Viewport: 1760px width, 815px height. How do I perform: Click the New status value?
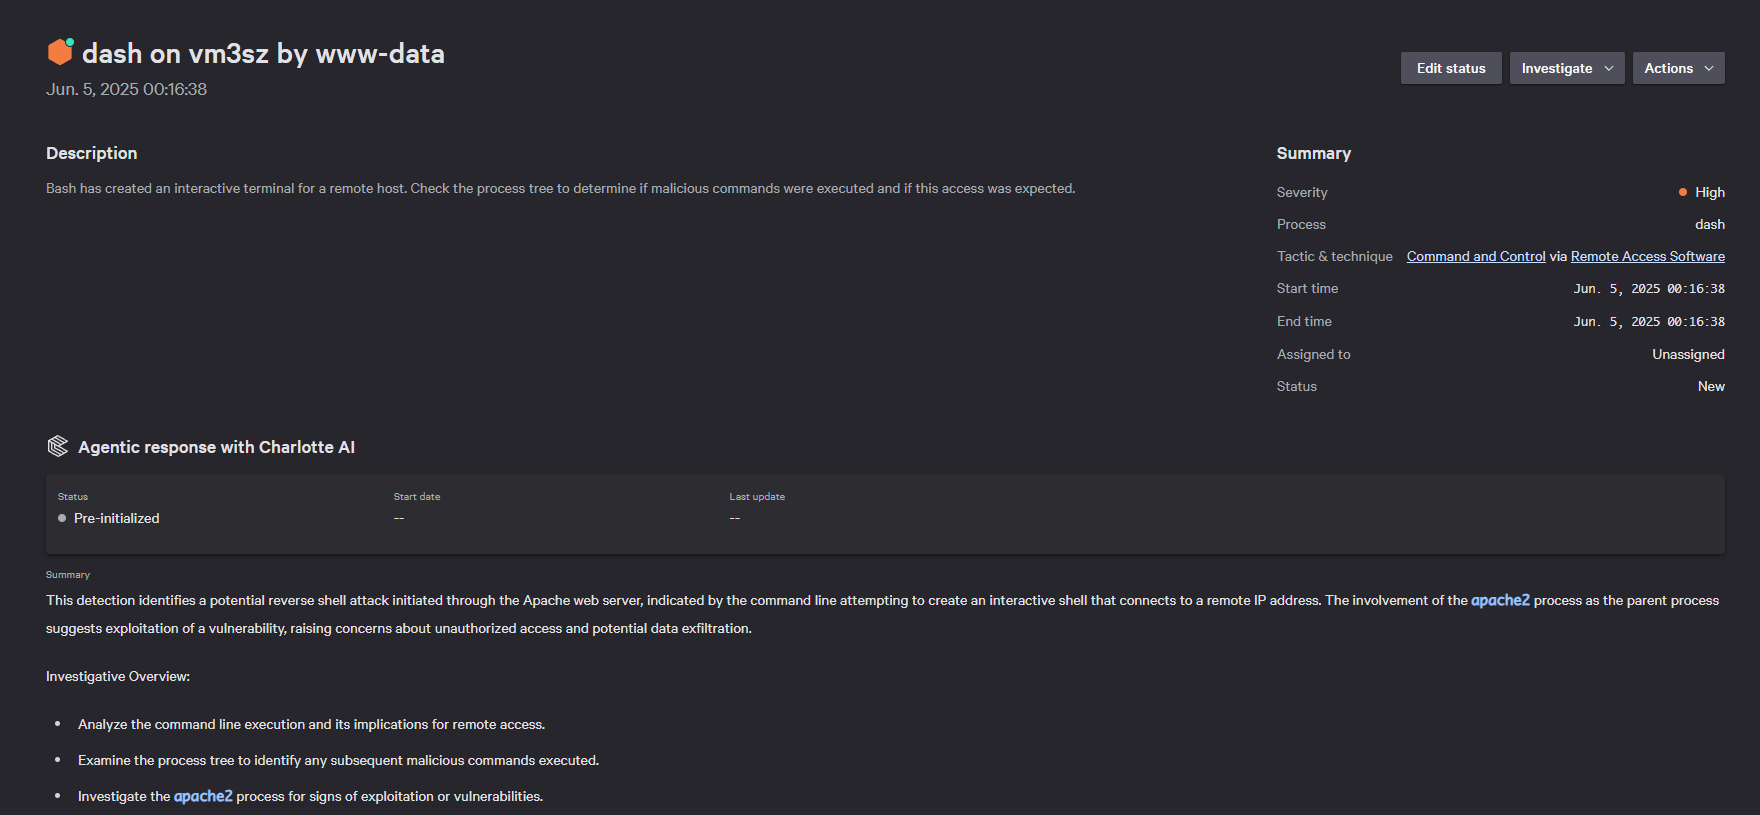(1711, 386)
